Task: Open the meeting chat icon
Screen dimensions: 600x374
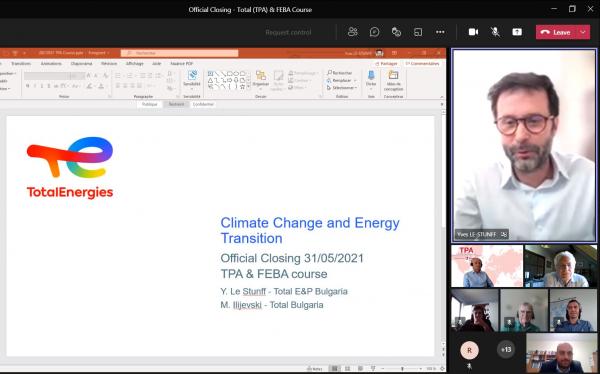Action: pyautogui.click(x=374, y=32)
